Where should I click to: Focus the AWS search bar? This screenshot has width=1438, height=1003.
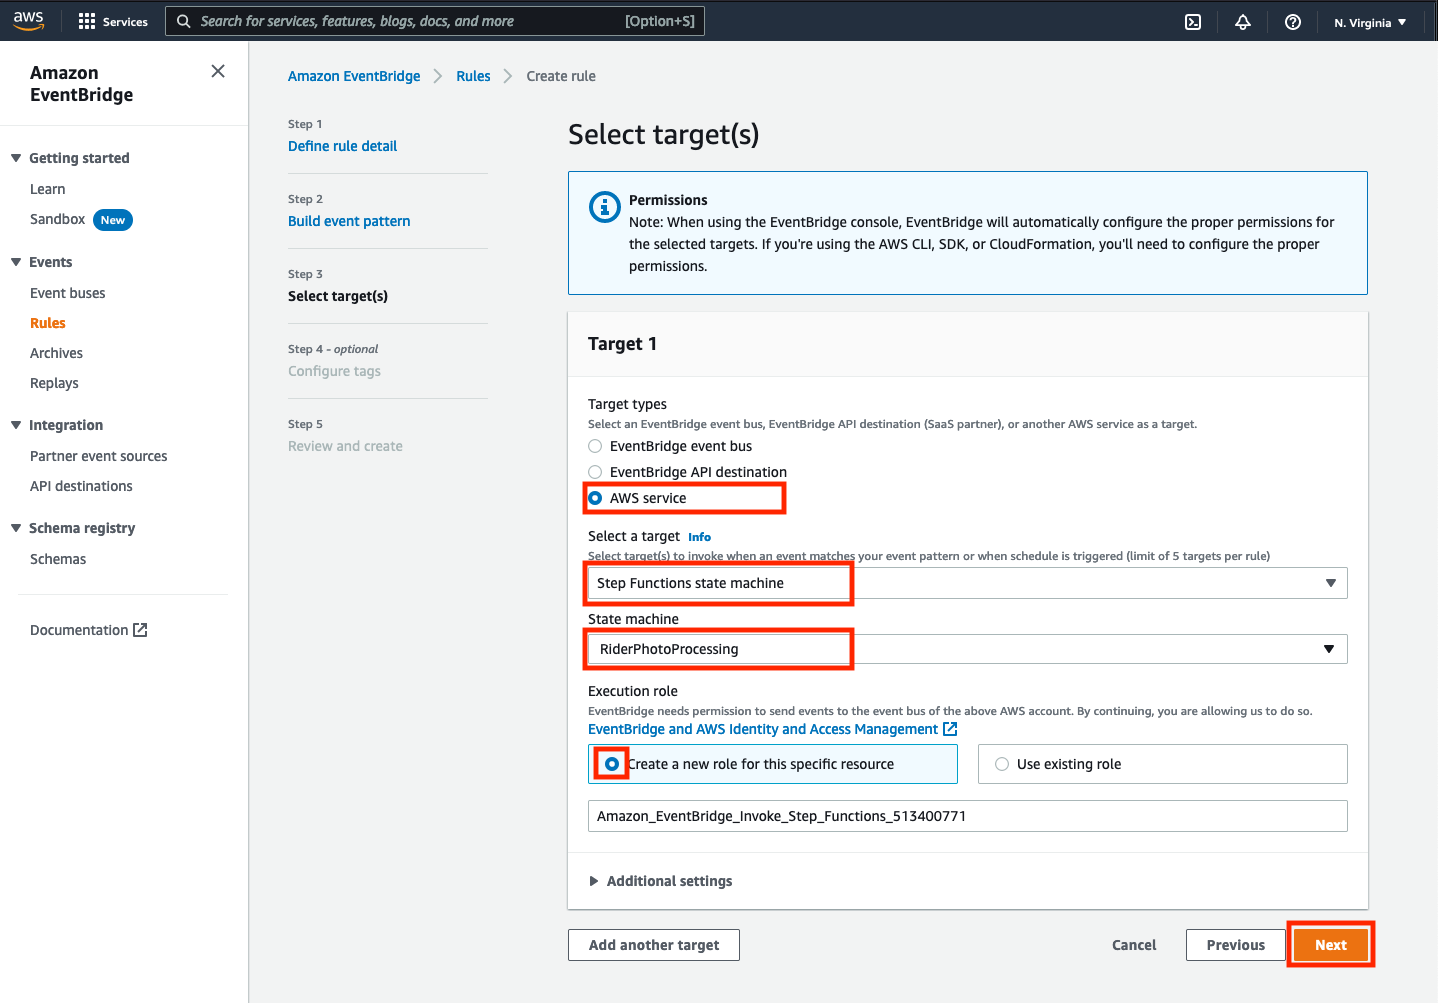pyautogui.click(x=435, y=21)
